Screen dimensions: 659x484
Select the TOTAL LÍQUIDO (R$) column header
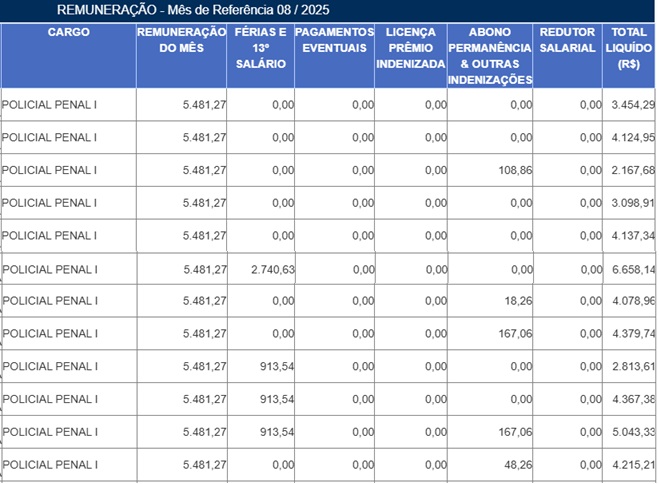point(631,48)
